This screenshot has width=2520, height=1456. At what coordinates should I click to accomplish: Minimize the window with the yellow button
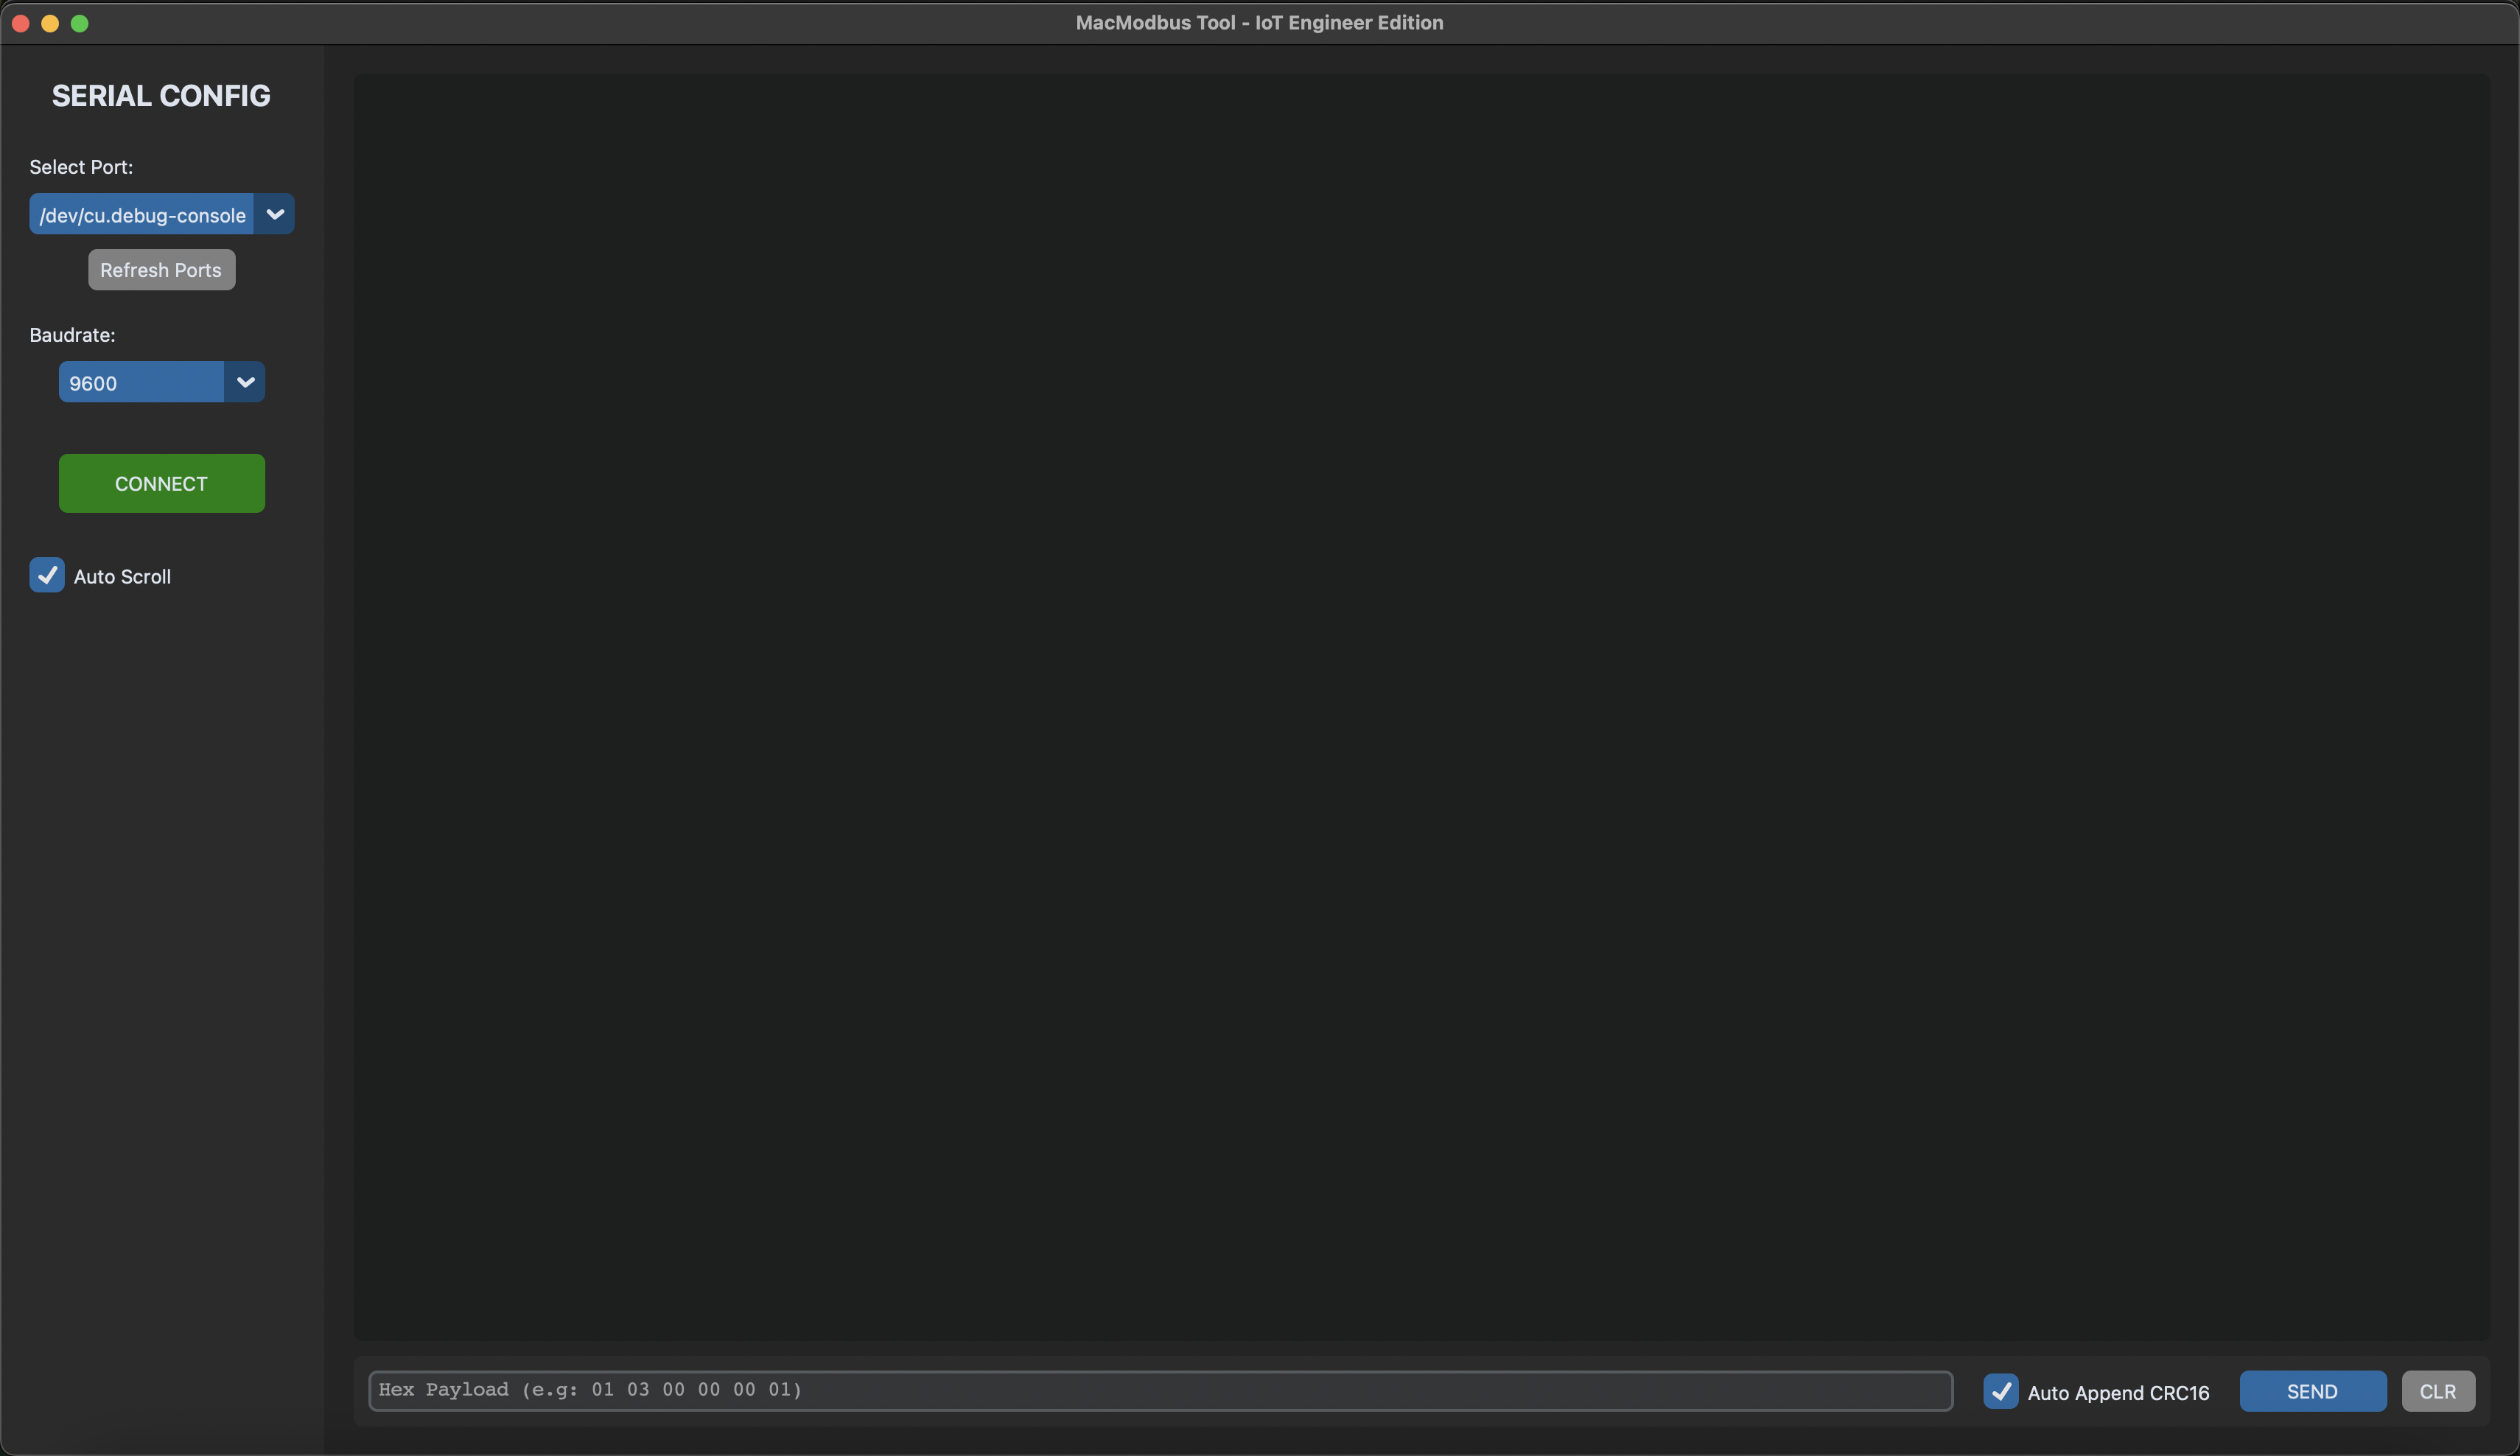(x=50, y=23)
